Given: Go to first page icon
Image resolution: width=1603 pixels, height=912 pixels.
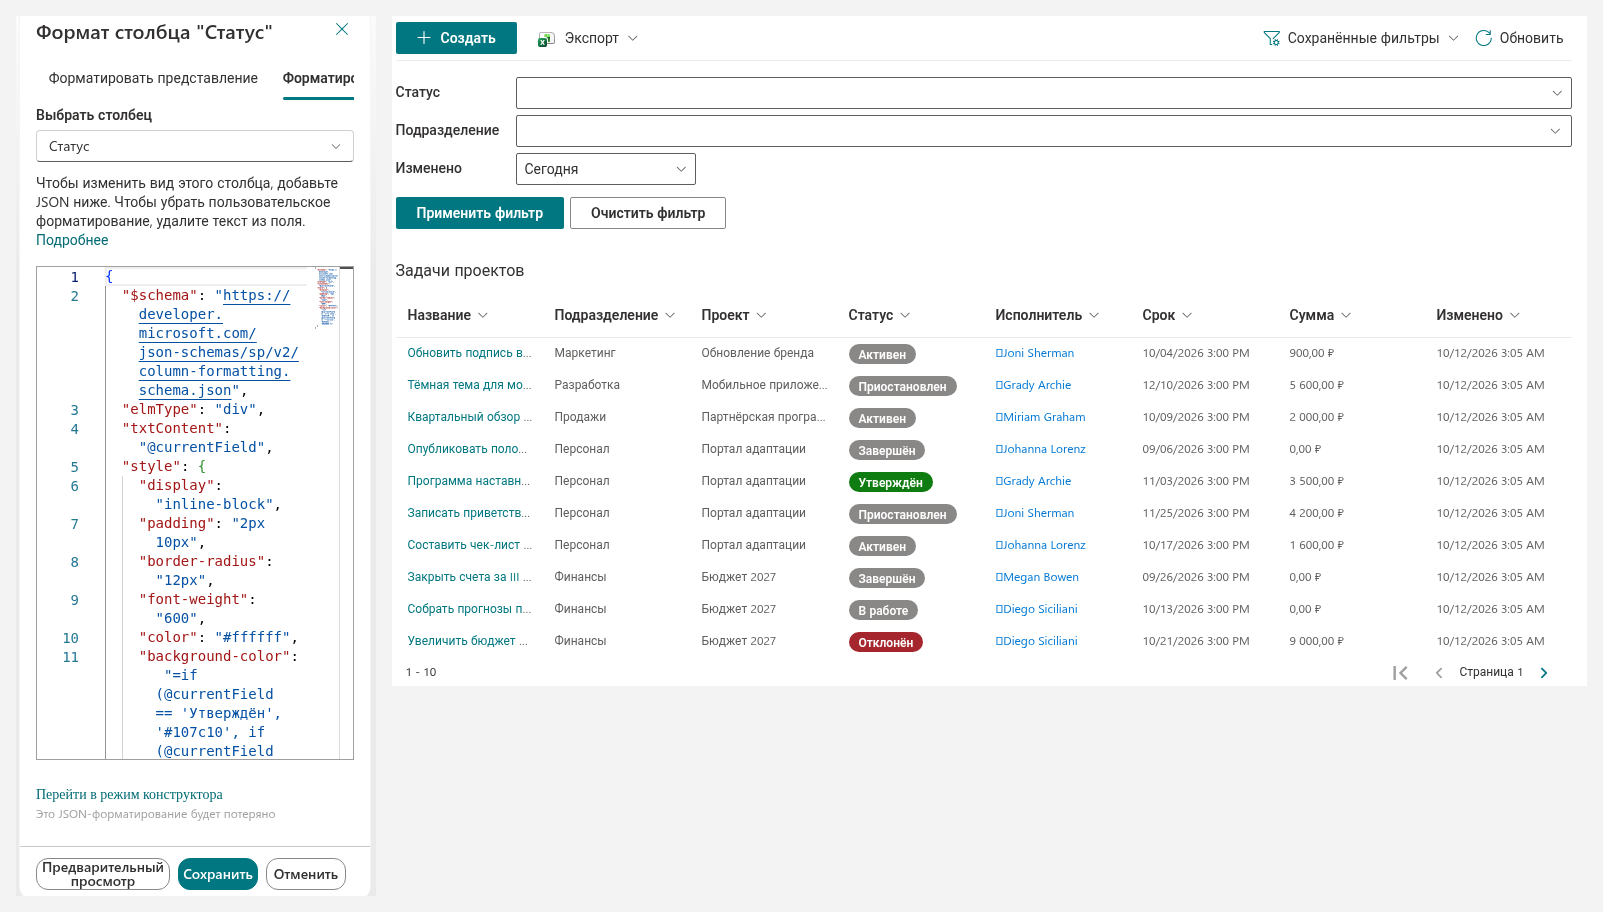Looking at the screenshot, I should pos(1400,673).
